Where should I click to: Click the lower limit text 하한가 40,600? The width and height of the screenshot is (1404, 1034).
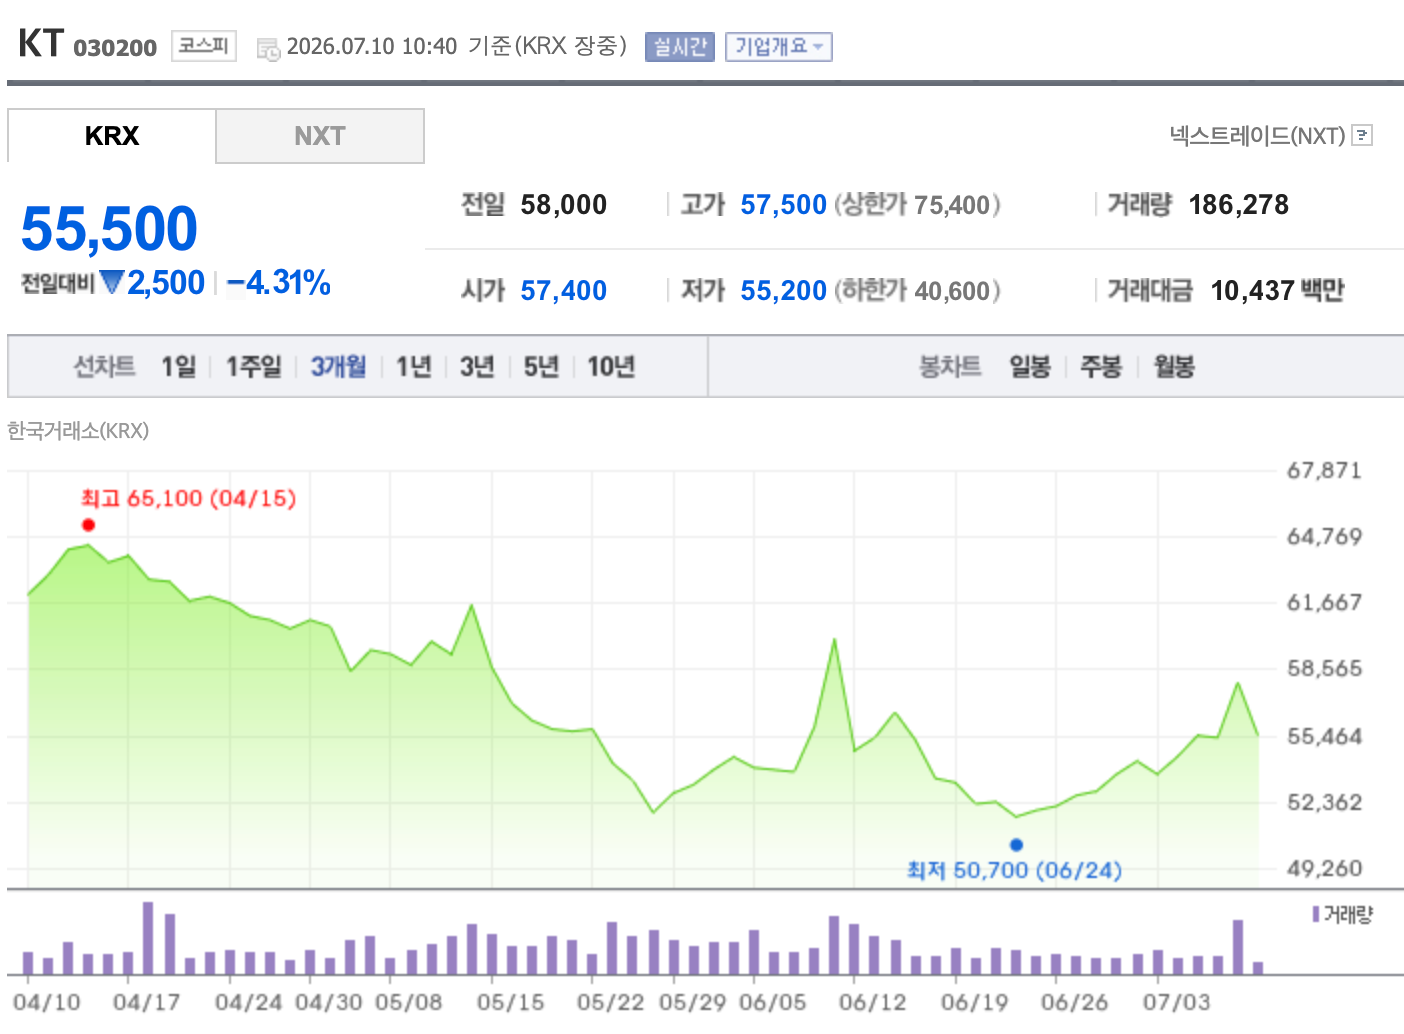tap(917, 291)
